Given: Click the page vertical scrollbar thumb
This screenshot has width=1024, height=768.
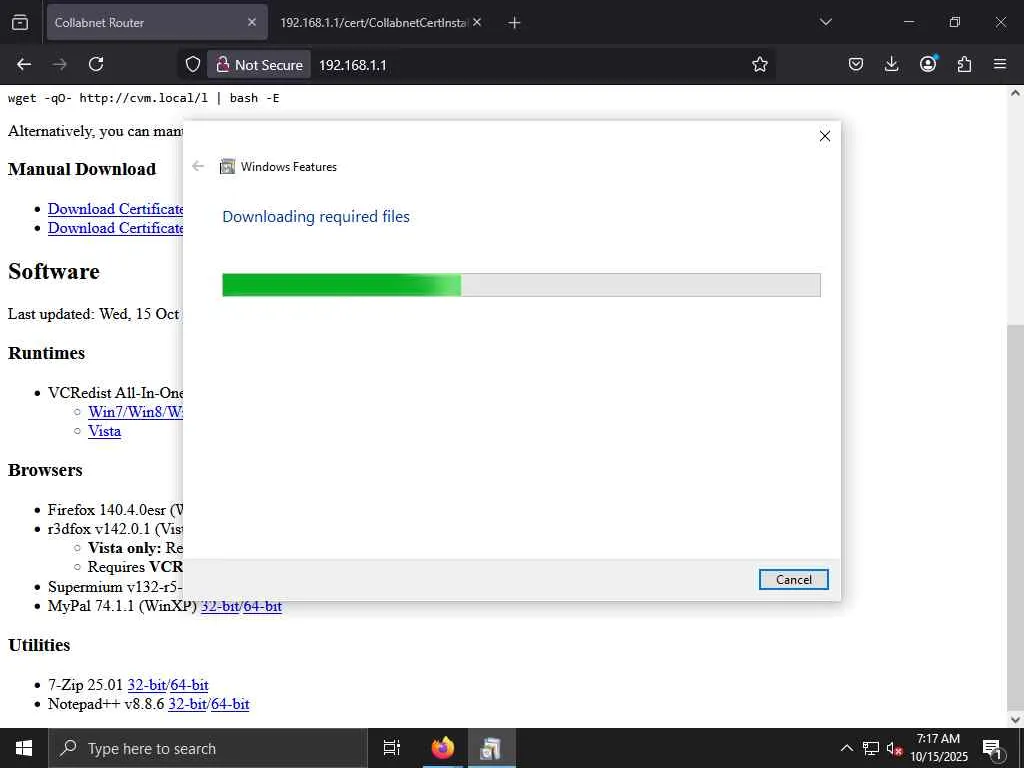Looking at the screenshot, I should coord(1015,516).
